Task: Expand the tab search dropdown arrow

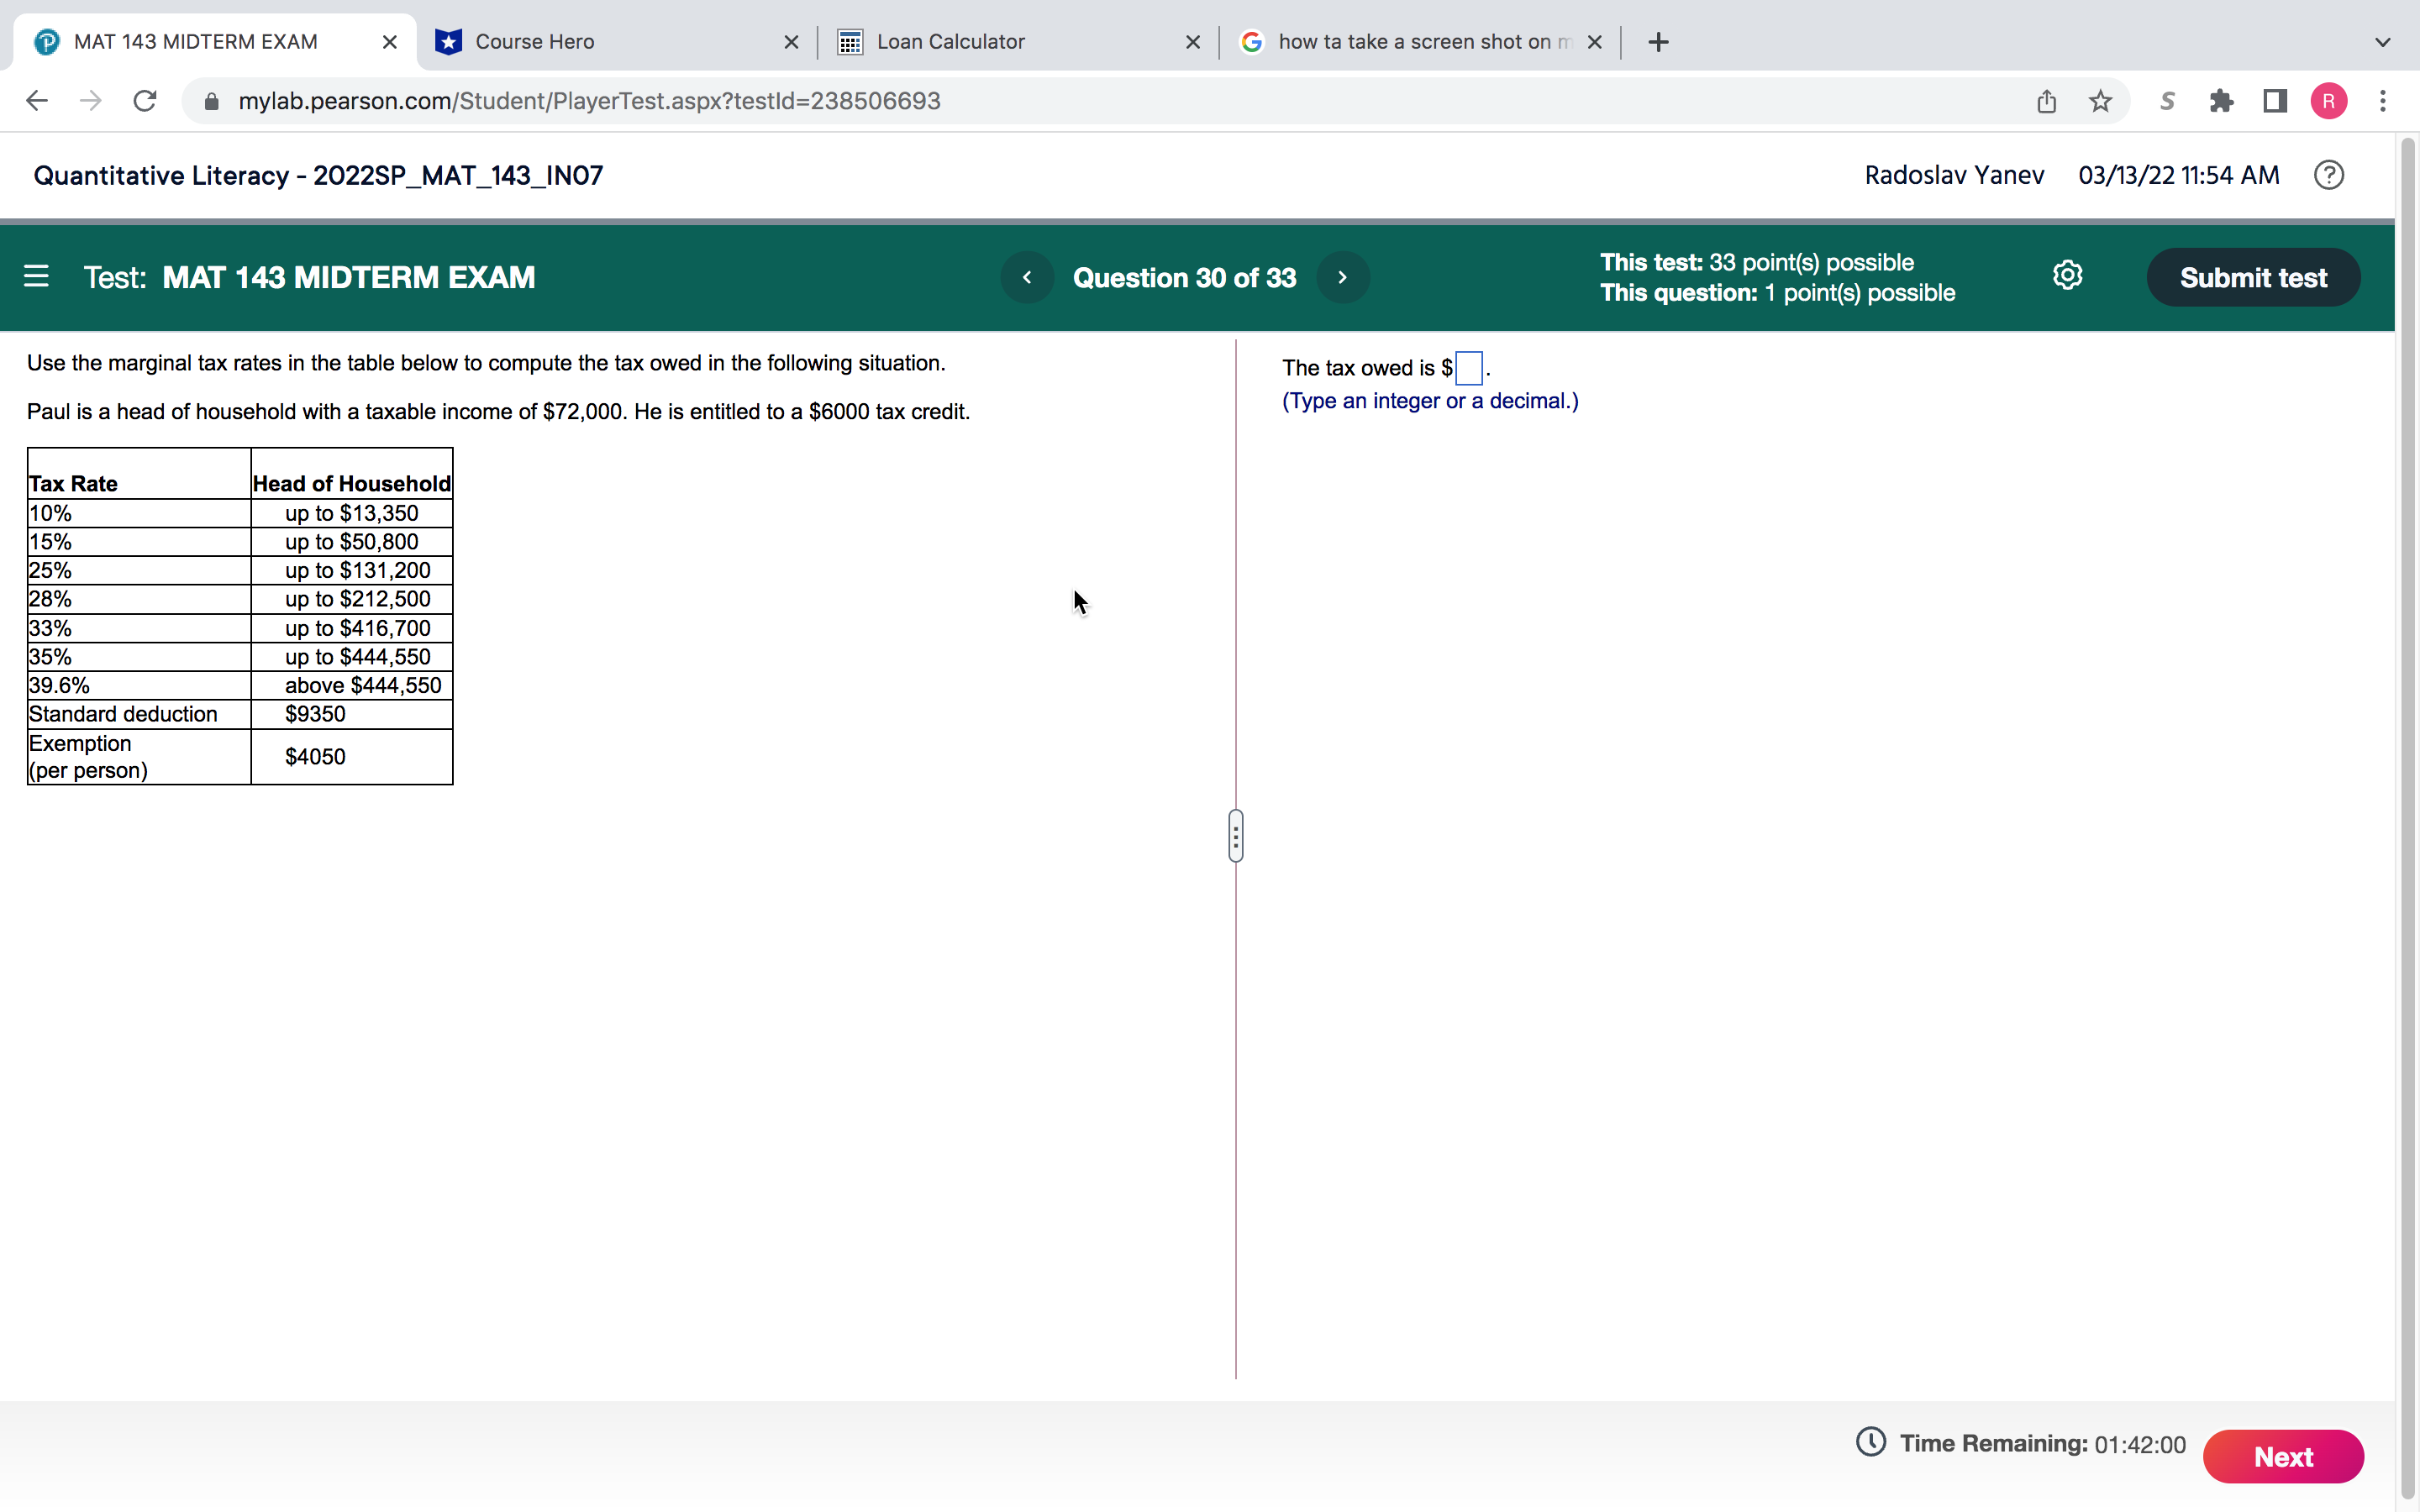Action: click(2382, 42)
